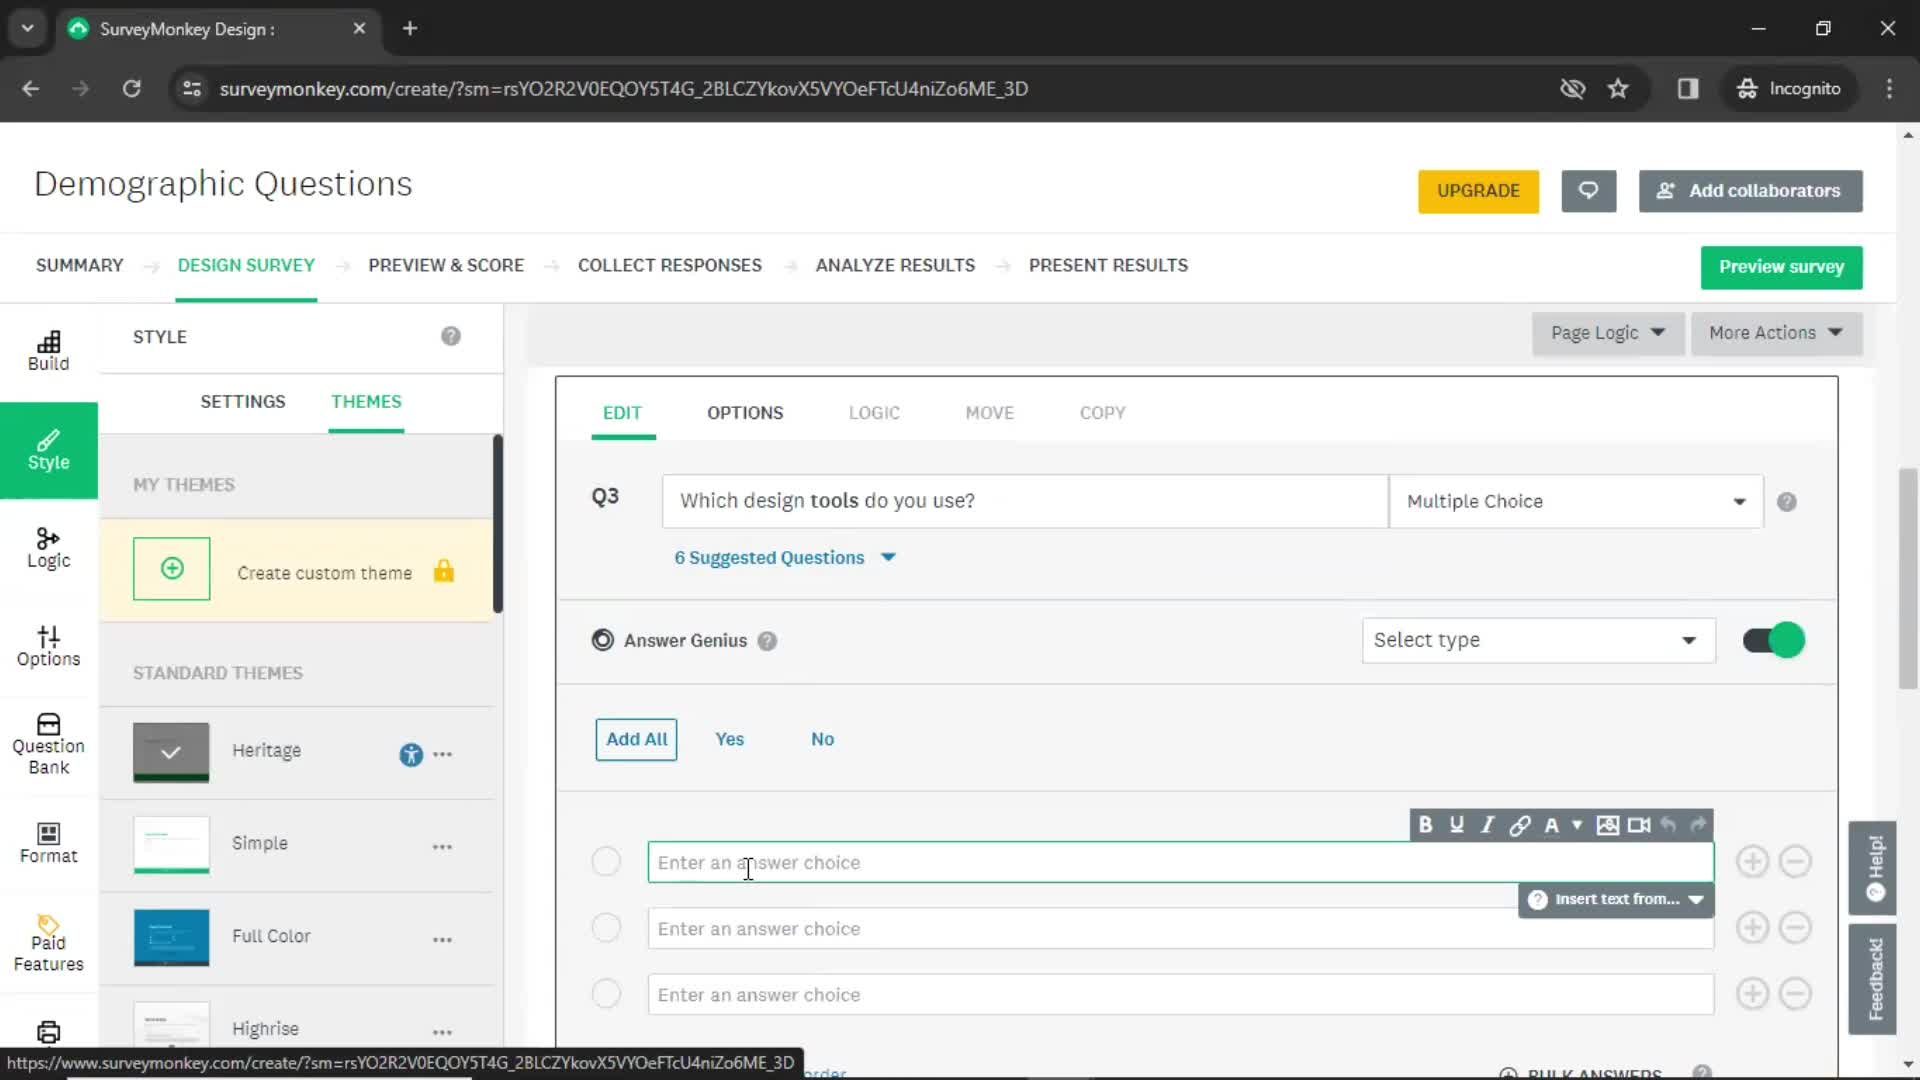Click the Italic formatting icon

[1487, 824]
